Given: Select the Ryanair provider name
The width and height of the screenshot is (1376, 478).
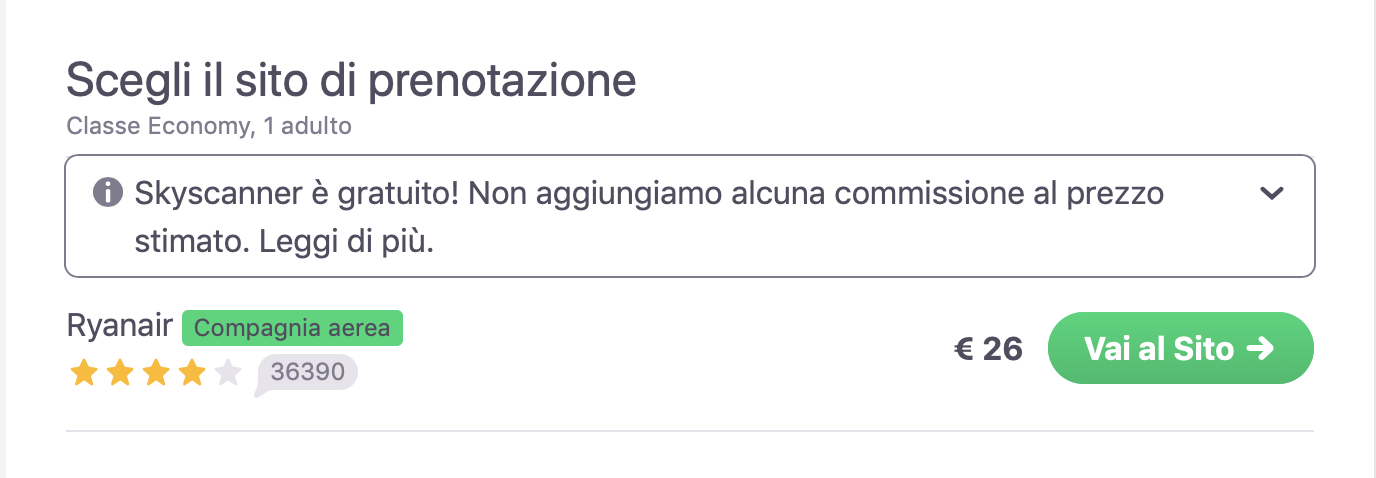Looking at the screenshot, I should pyautogui.click(x=120, y=326).
